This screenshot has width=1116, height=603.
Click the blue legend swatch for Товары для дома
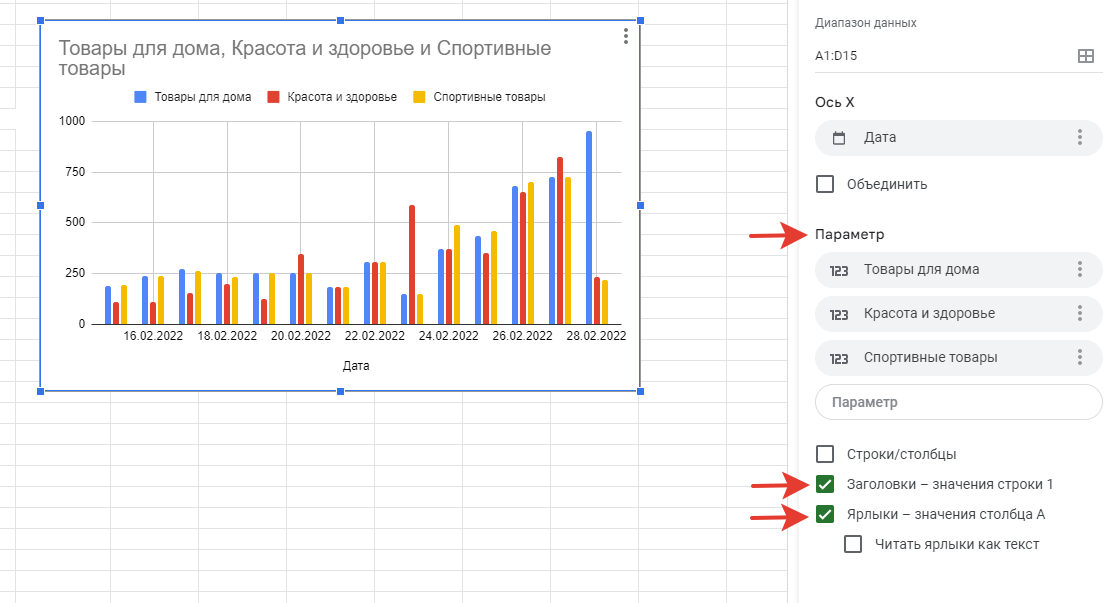pyautogui.click(x=141, y=97)
